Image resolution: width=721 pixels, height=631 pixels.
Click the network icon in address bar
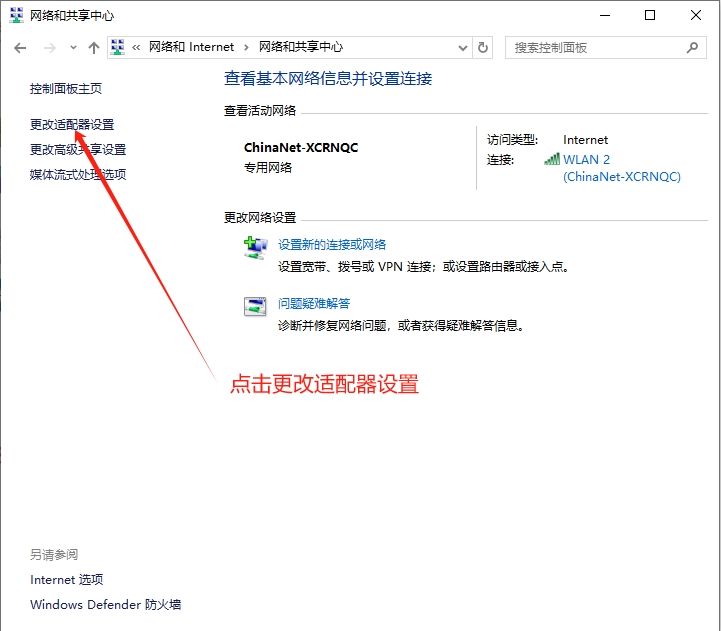[x=118, y=47]
